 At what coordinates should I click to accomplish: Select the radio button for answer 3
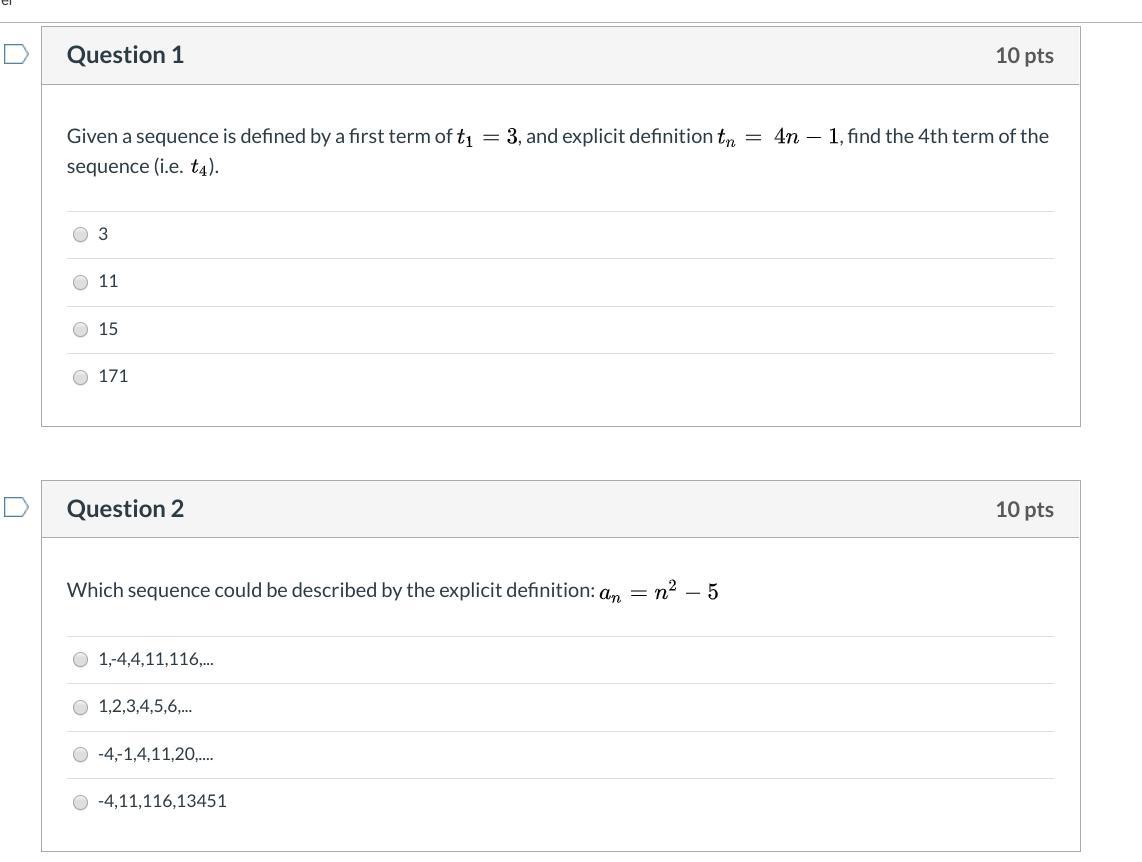(x=81, y=234)
